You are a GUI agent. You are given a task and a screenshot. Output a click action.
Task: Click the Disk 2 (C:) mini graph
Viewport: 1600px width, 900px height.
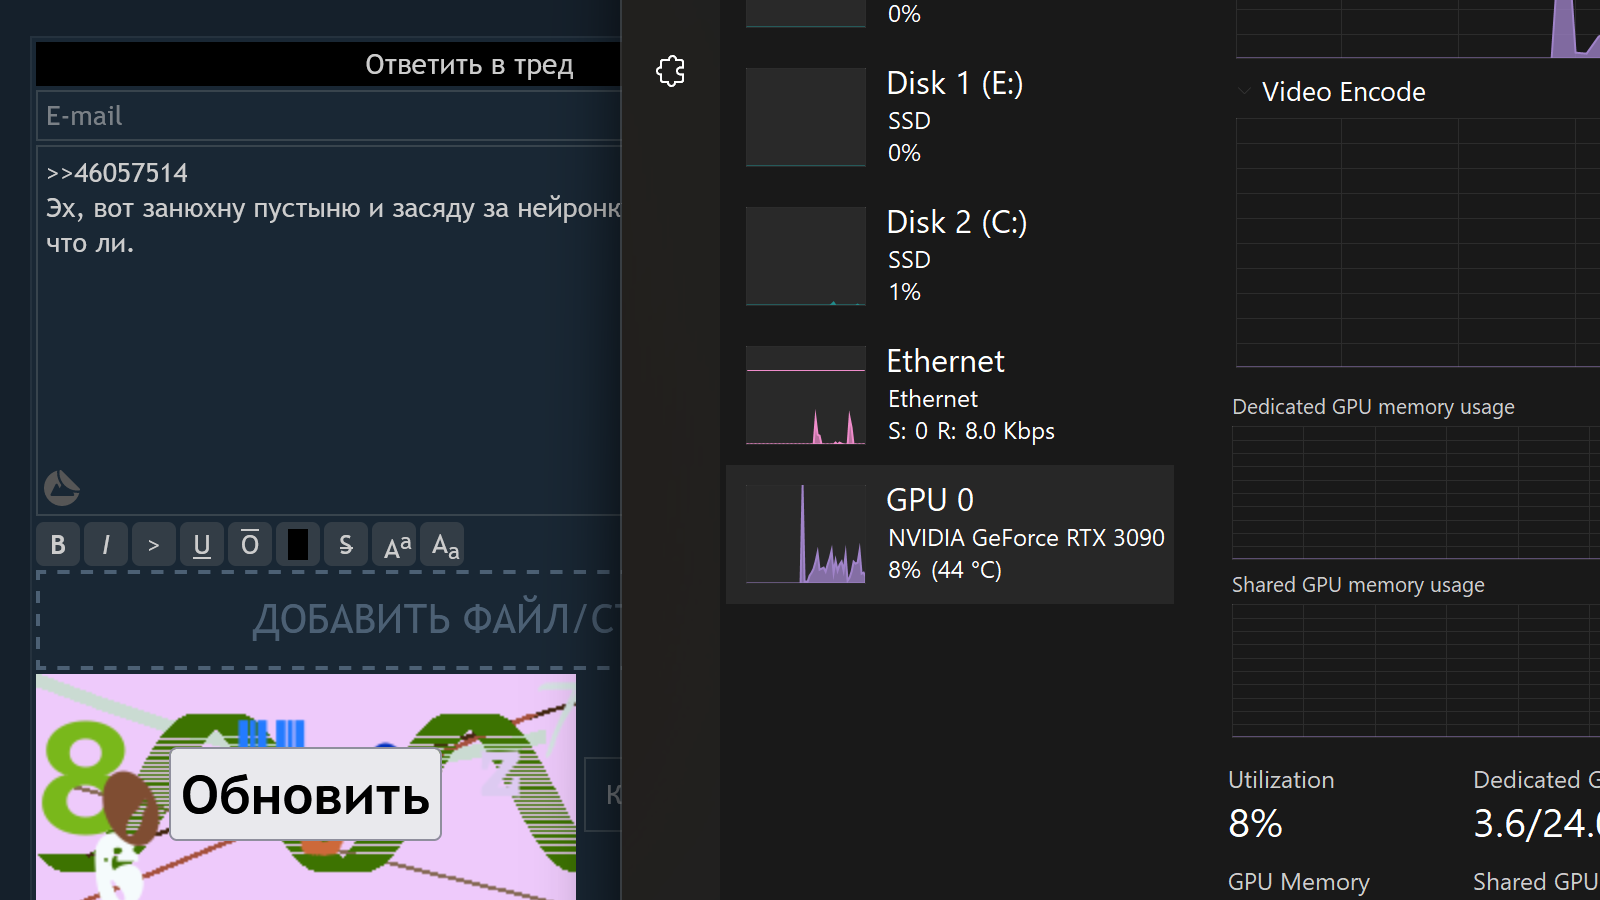tap(806, 256)
